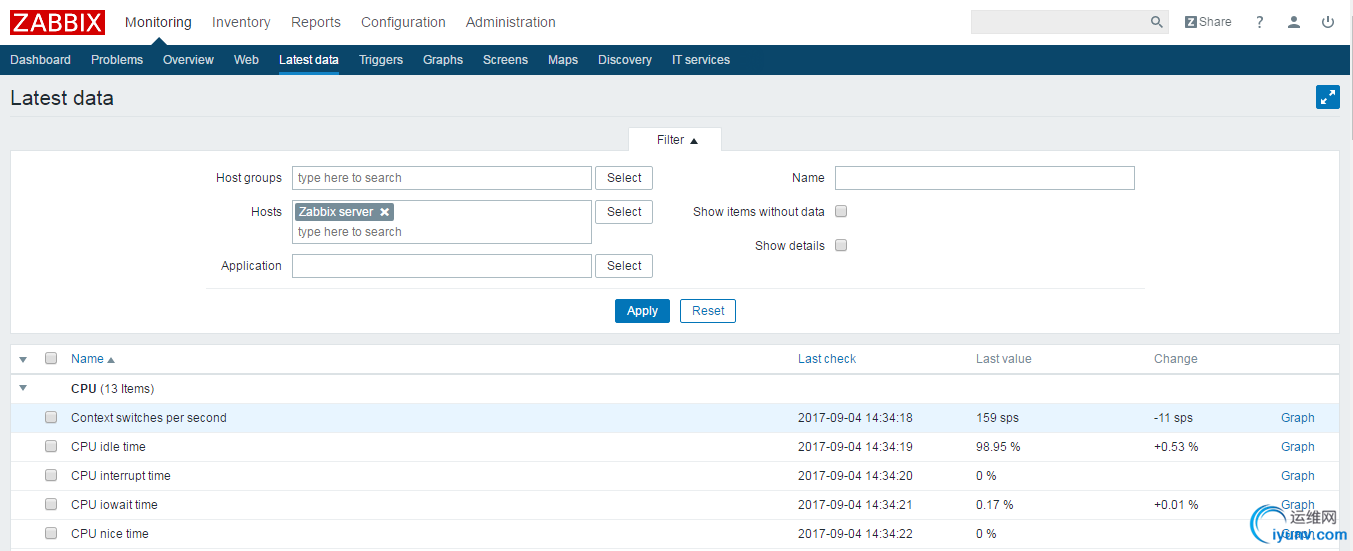Open the help question mark
The image size is (1353, 551).
(1260, 22)
